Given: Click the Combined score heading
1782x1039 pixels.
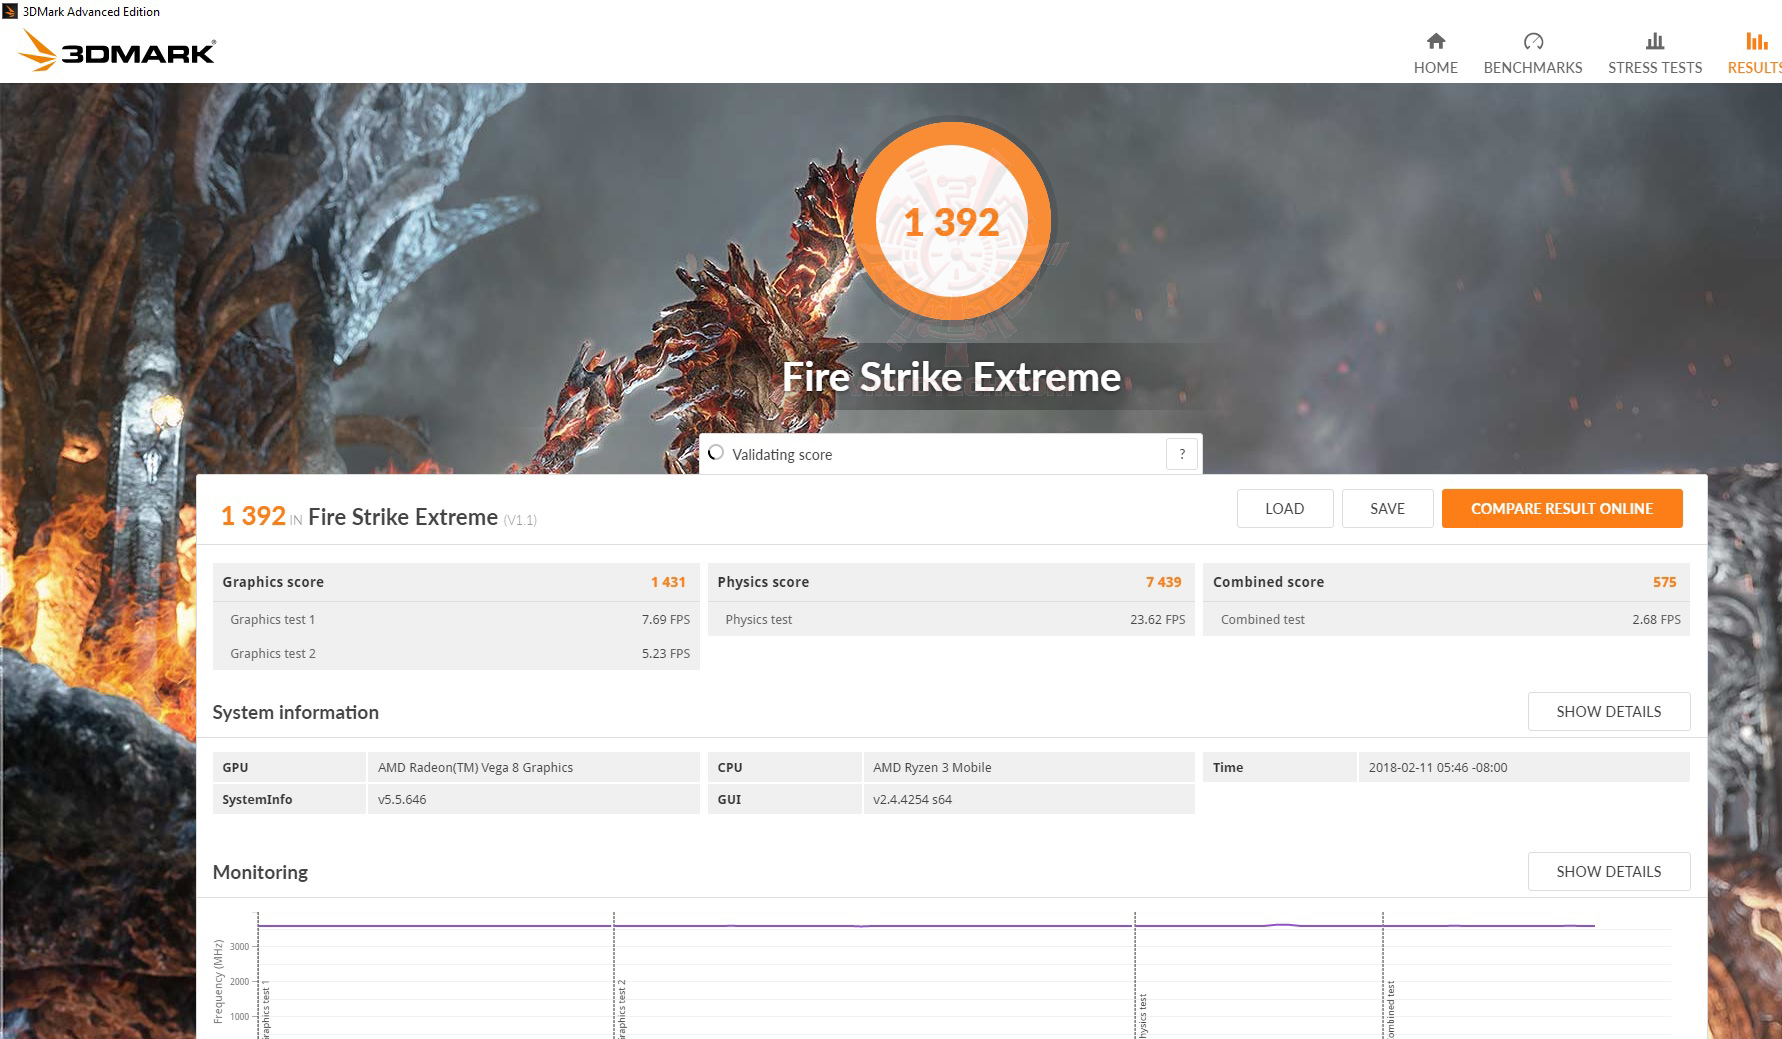Looking at the screenshot, I should click(x=1268, y=582).
